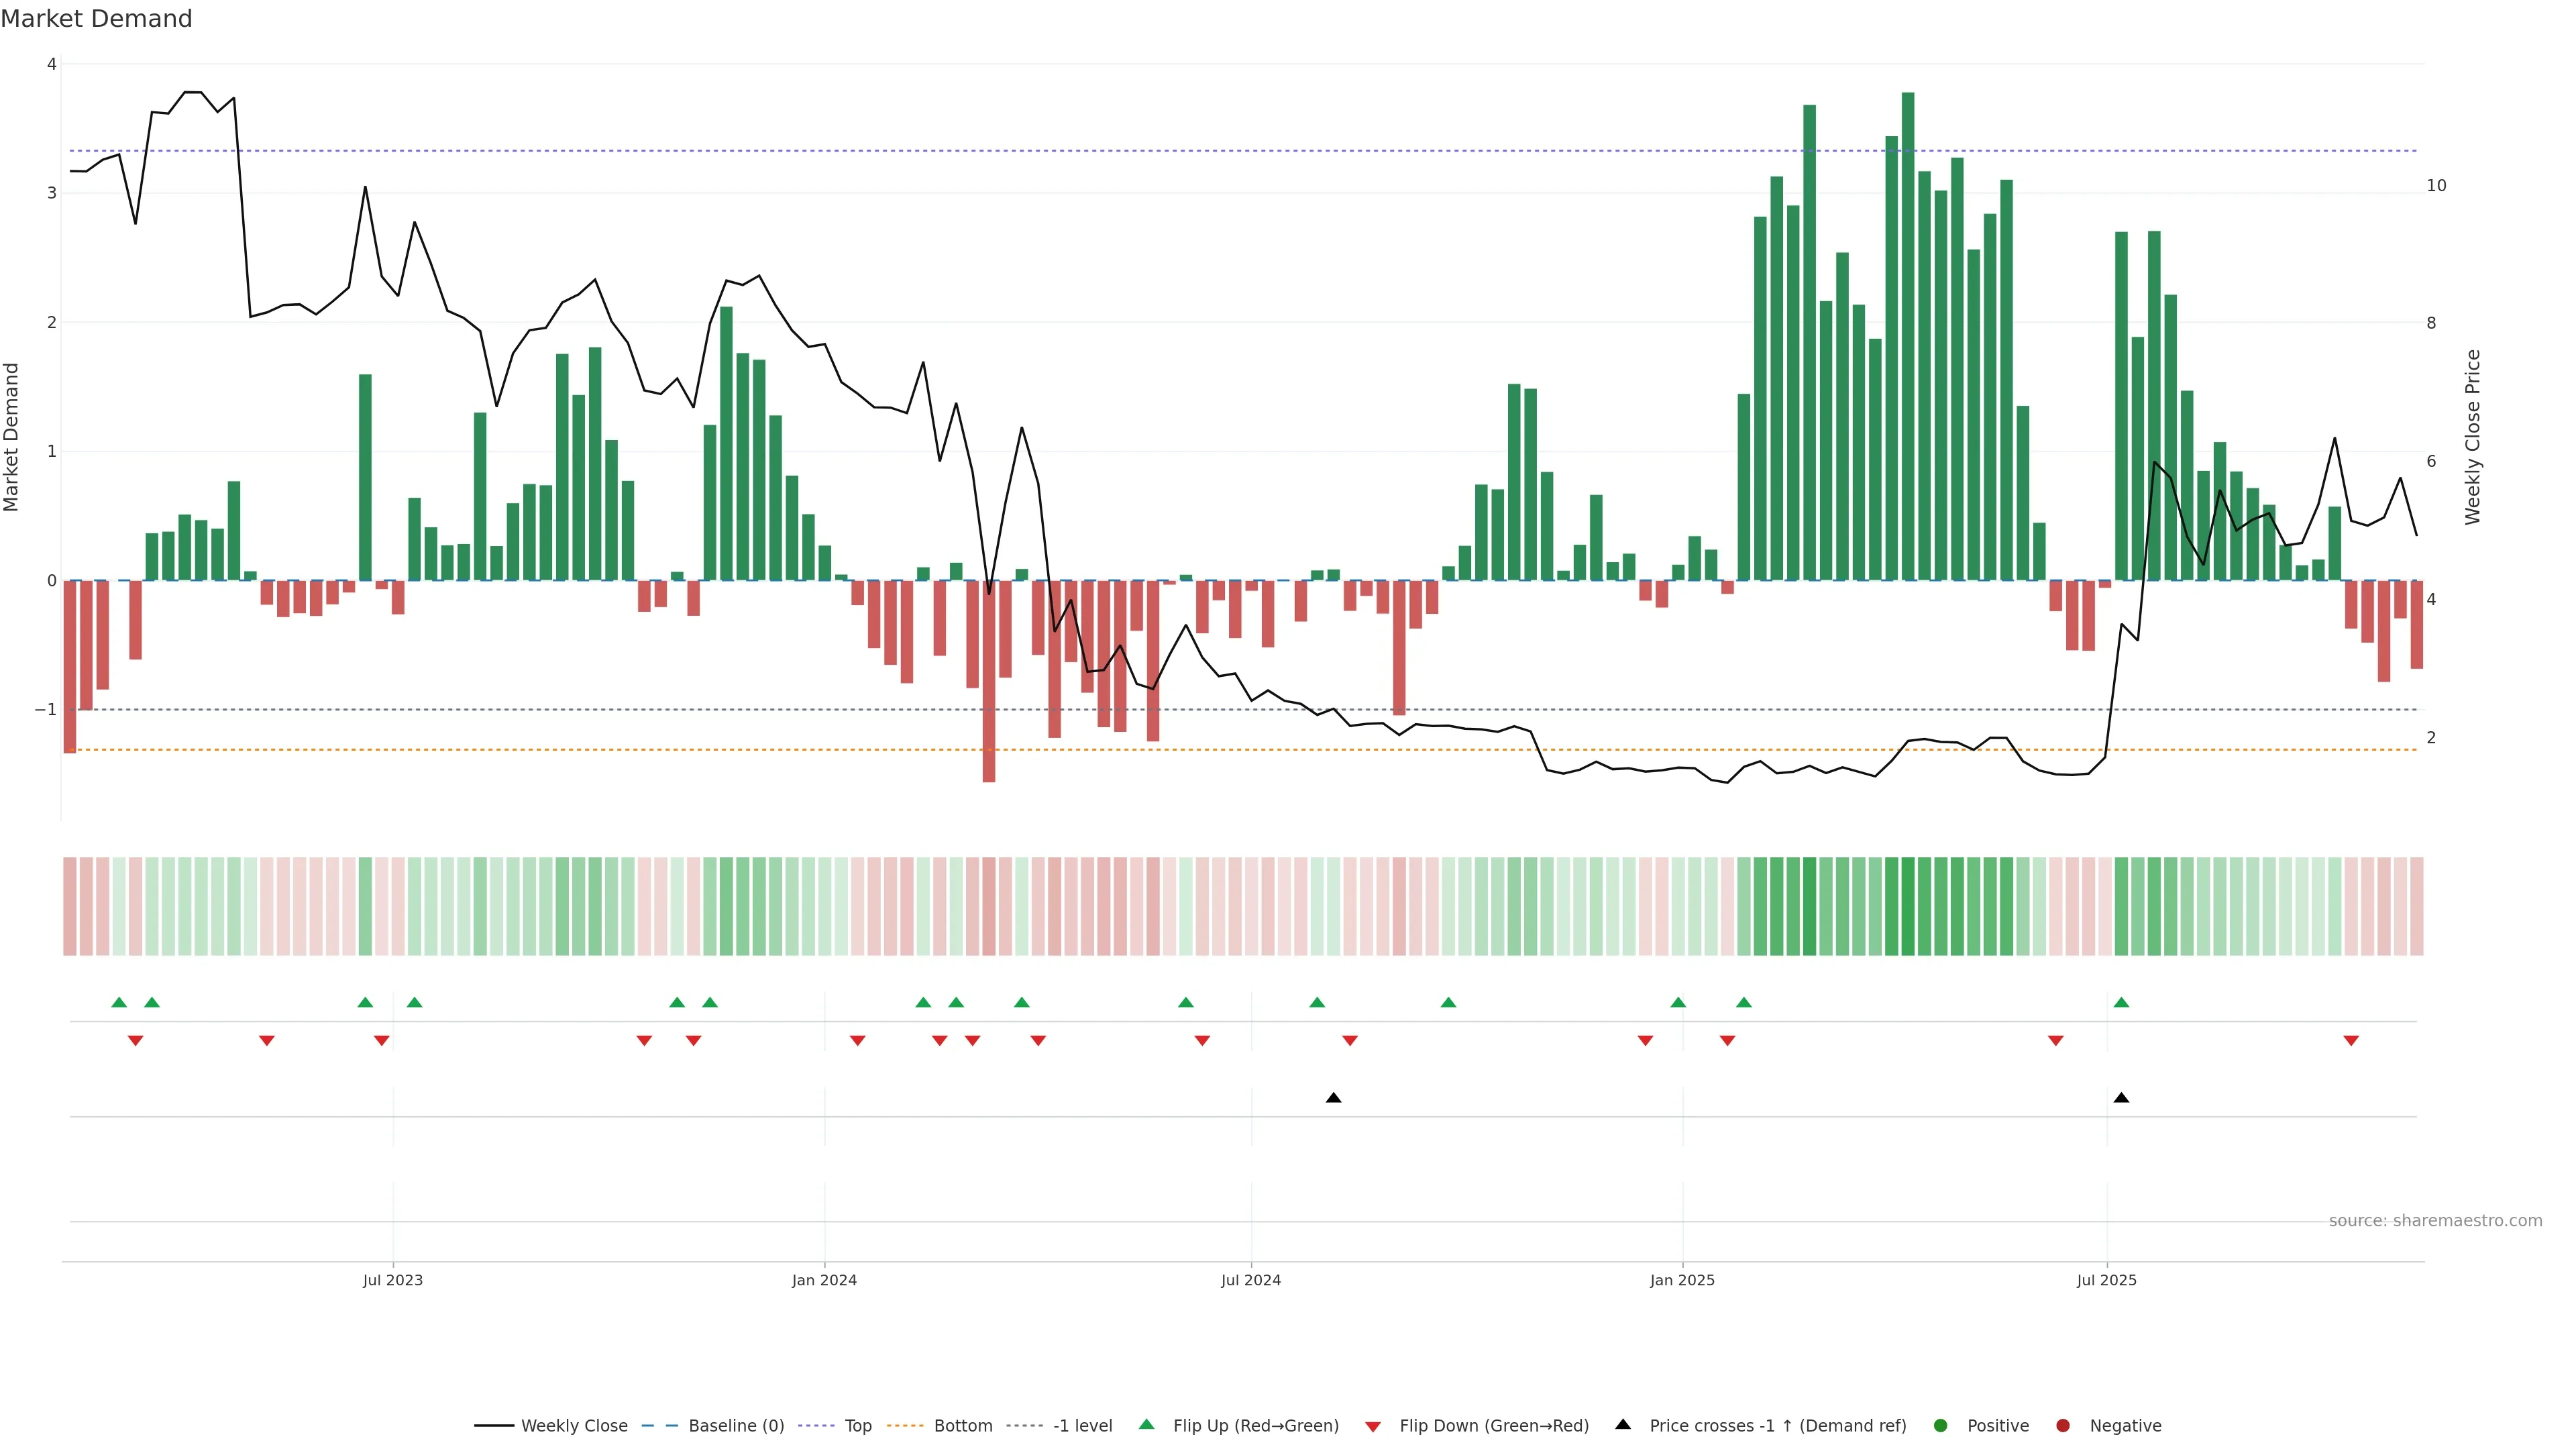
Task: Click Flip Up green triangle legend icon
Action: [1147, 1425]
